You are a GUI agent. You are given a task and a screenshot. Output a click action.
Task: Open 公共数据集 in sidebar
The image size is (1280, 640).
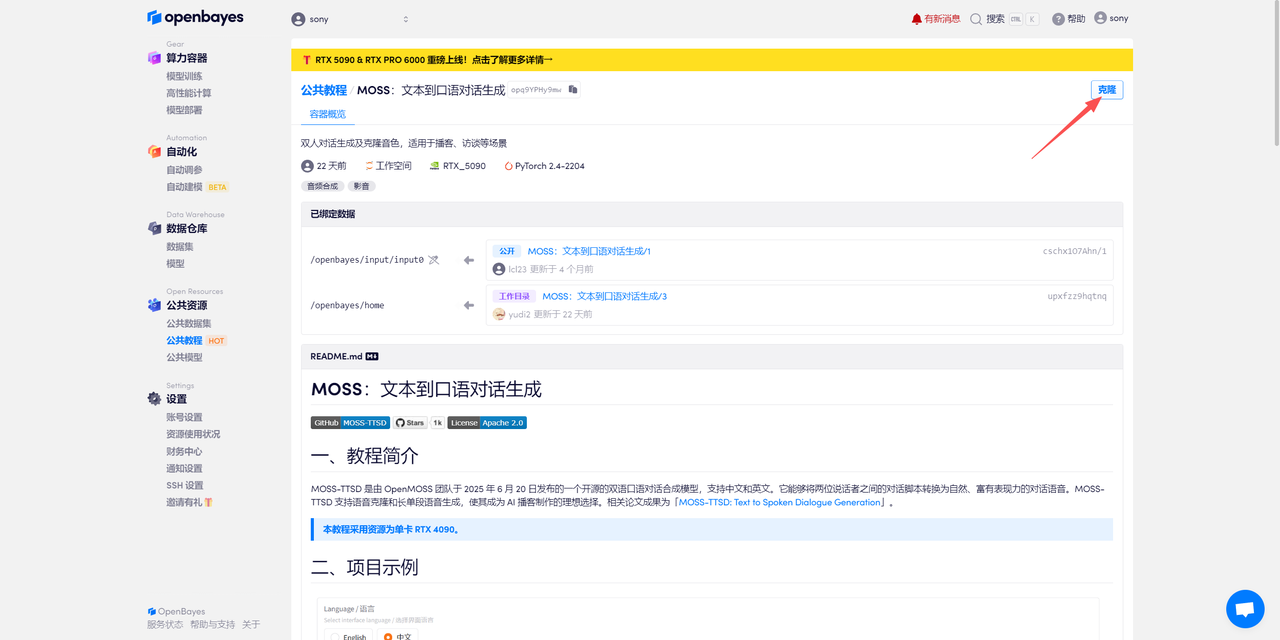tap(188, 323)
